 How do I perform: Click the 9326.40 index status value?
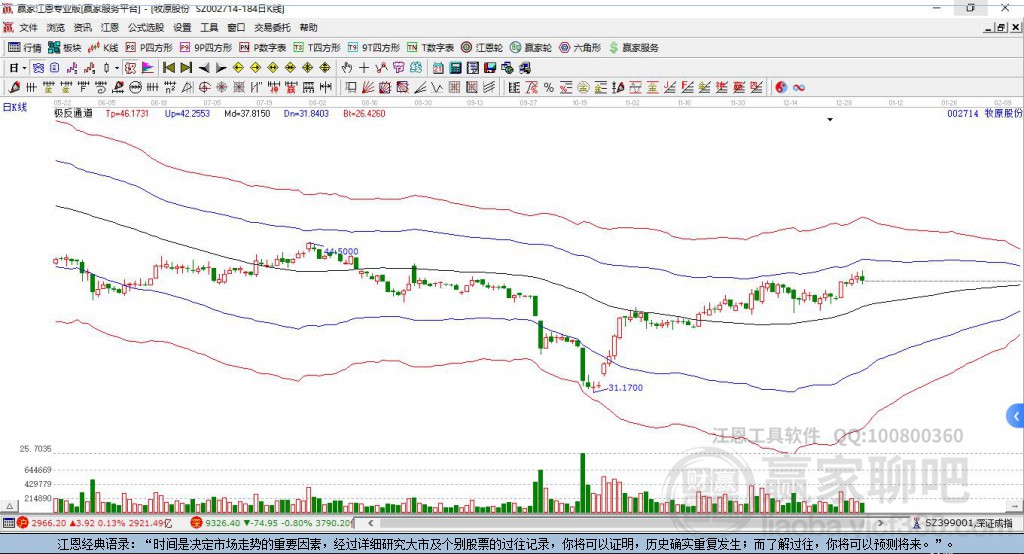223,523
